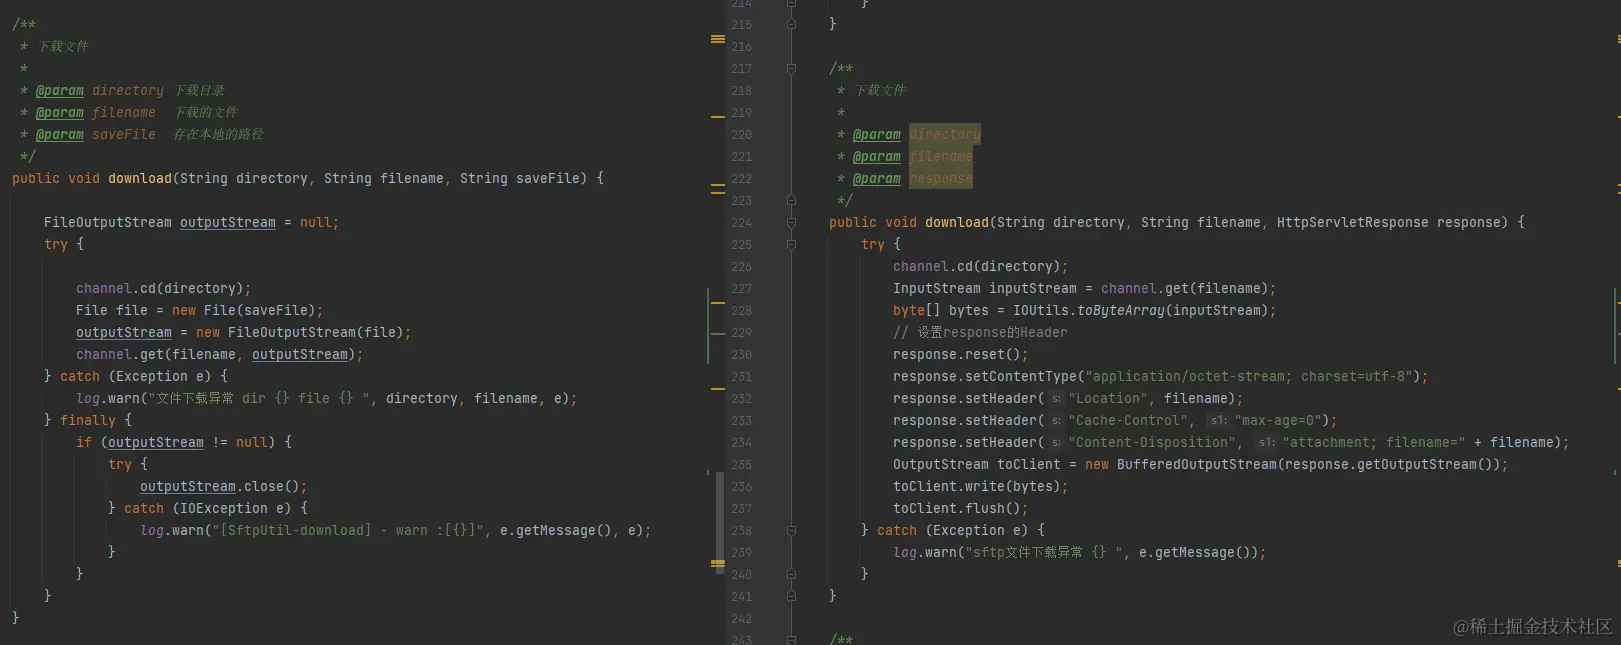Click highlighted 'response' param in right Javadoc
The height and width of the screenshot is (645, 1621).
pyautogui.click(x=941, y=178)
